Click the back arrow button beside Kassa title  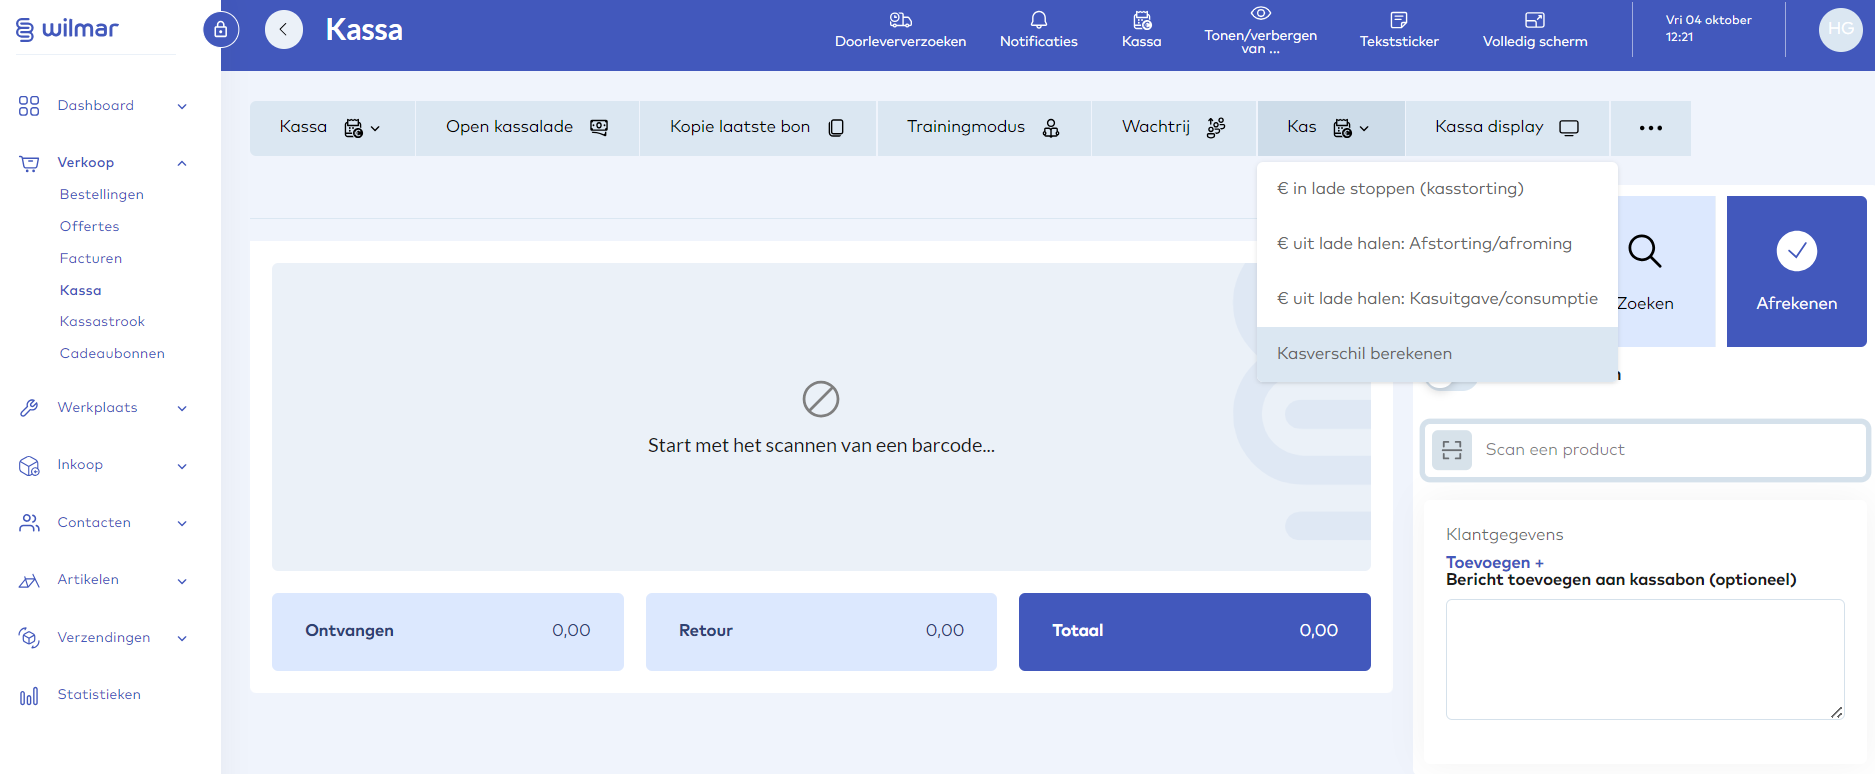tap(284, 30)
